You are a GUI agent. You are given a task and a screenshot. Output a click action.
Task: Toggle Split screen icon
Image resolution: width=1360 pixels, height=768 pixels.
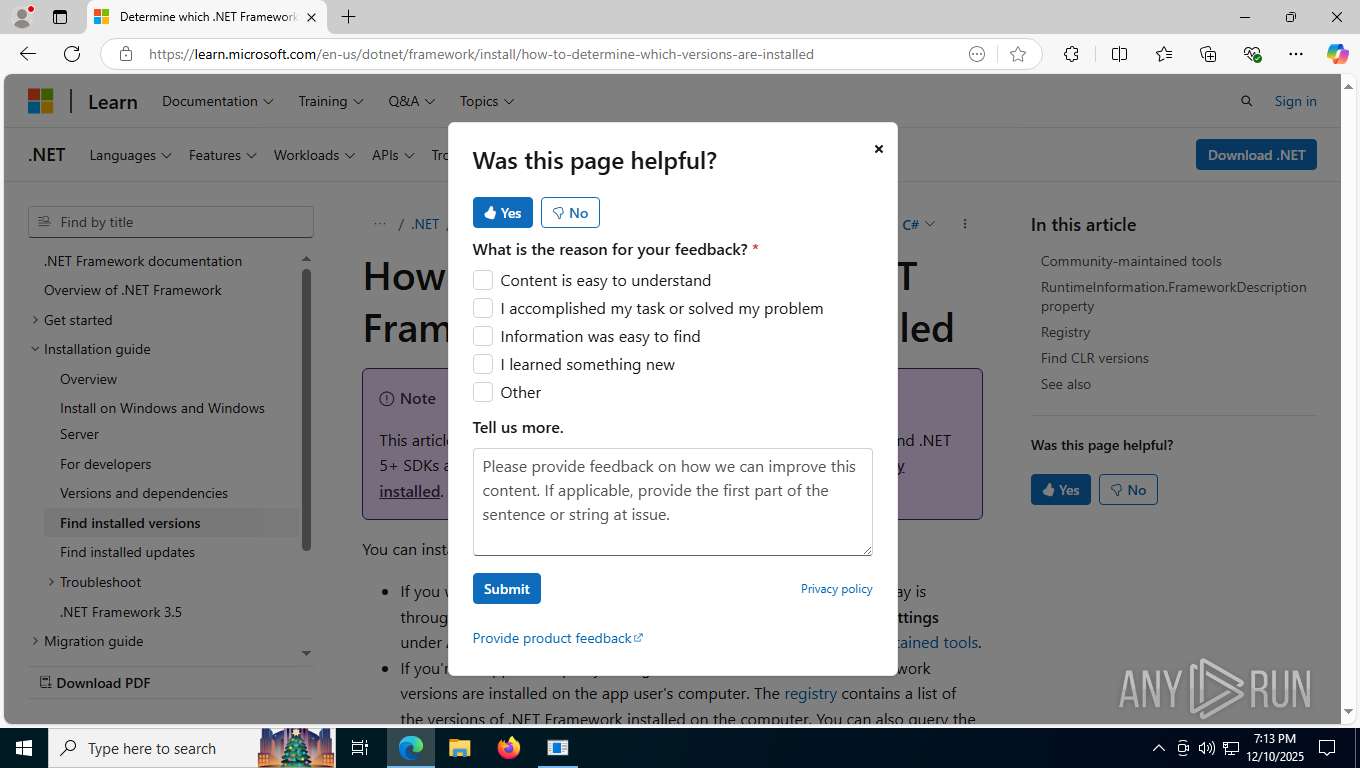[1119, 54]
